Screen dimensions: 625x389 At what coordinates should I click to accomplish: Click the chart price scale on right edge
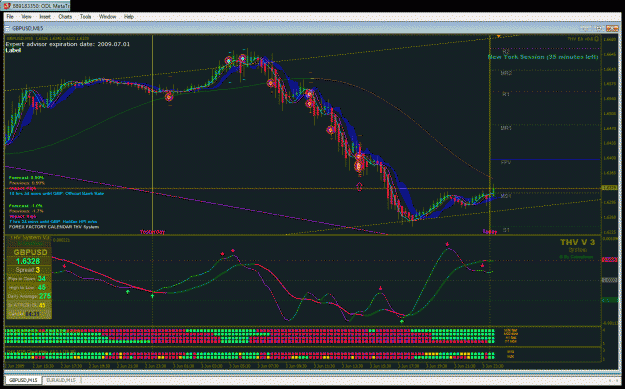(610, 136)
